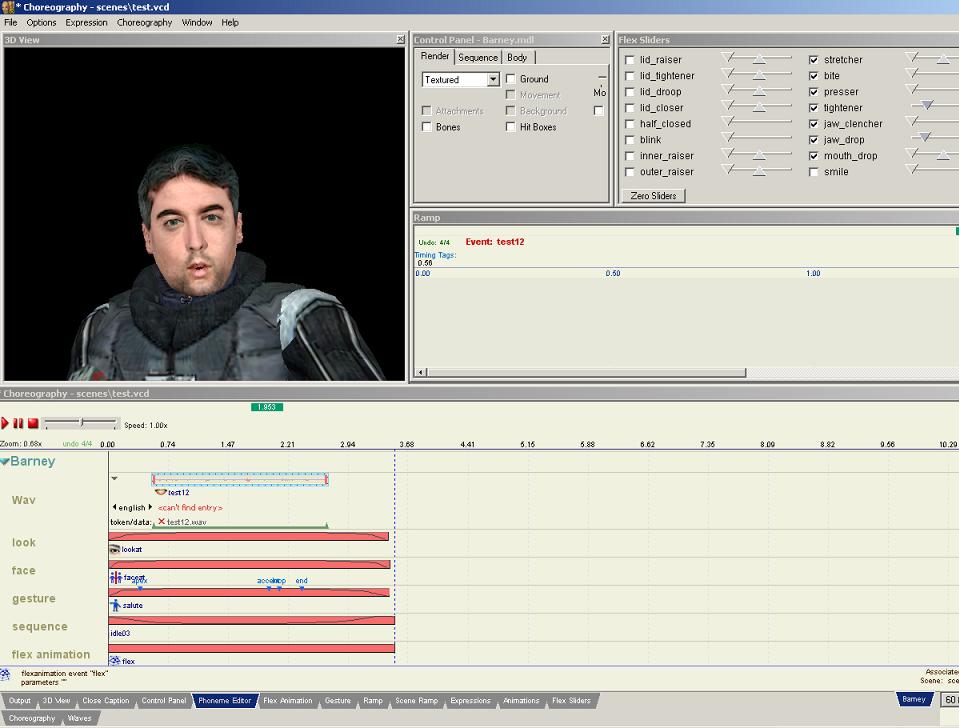Enable the Bones checkbox
Viewport: 959px width, 728px height.
tap(427, 127)
